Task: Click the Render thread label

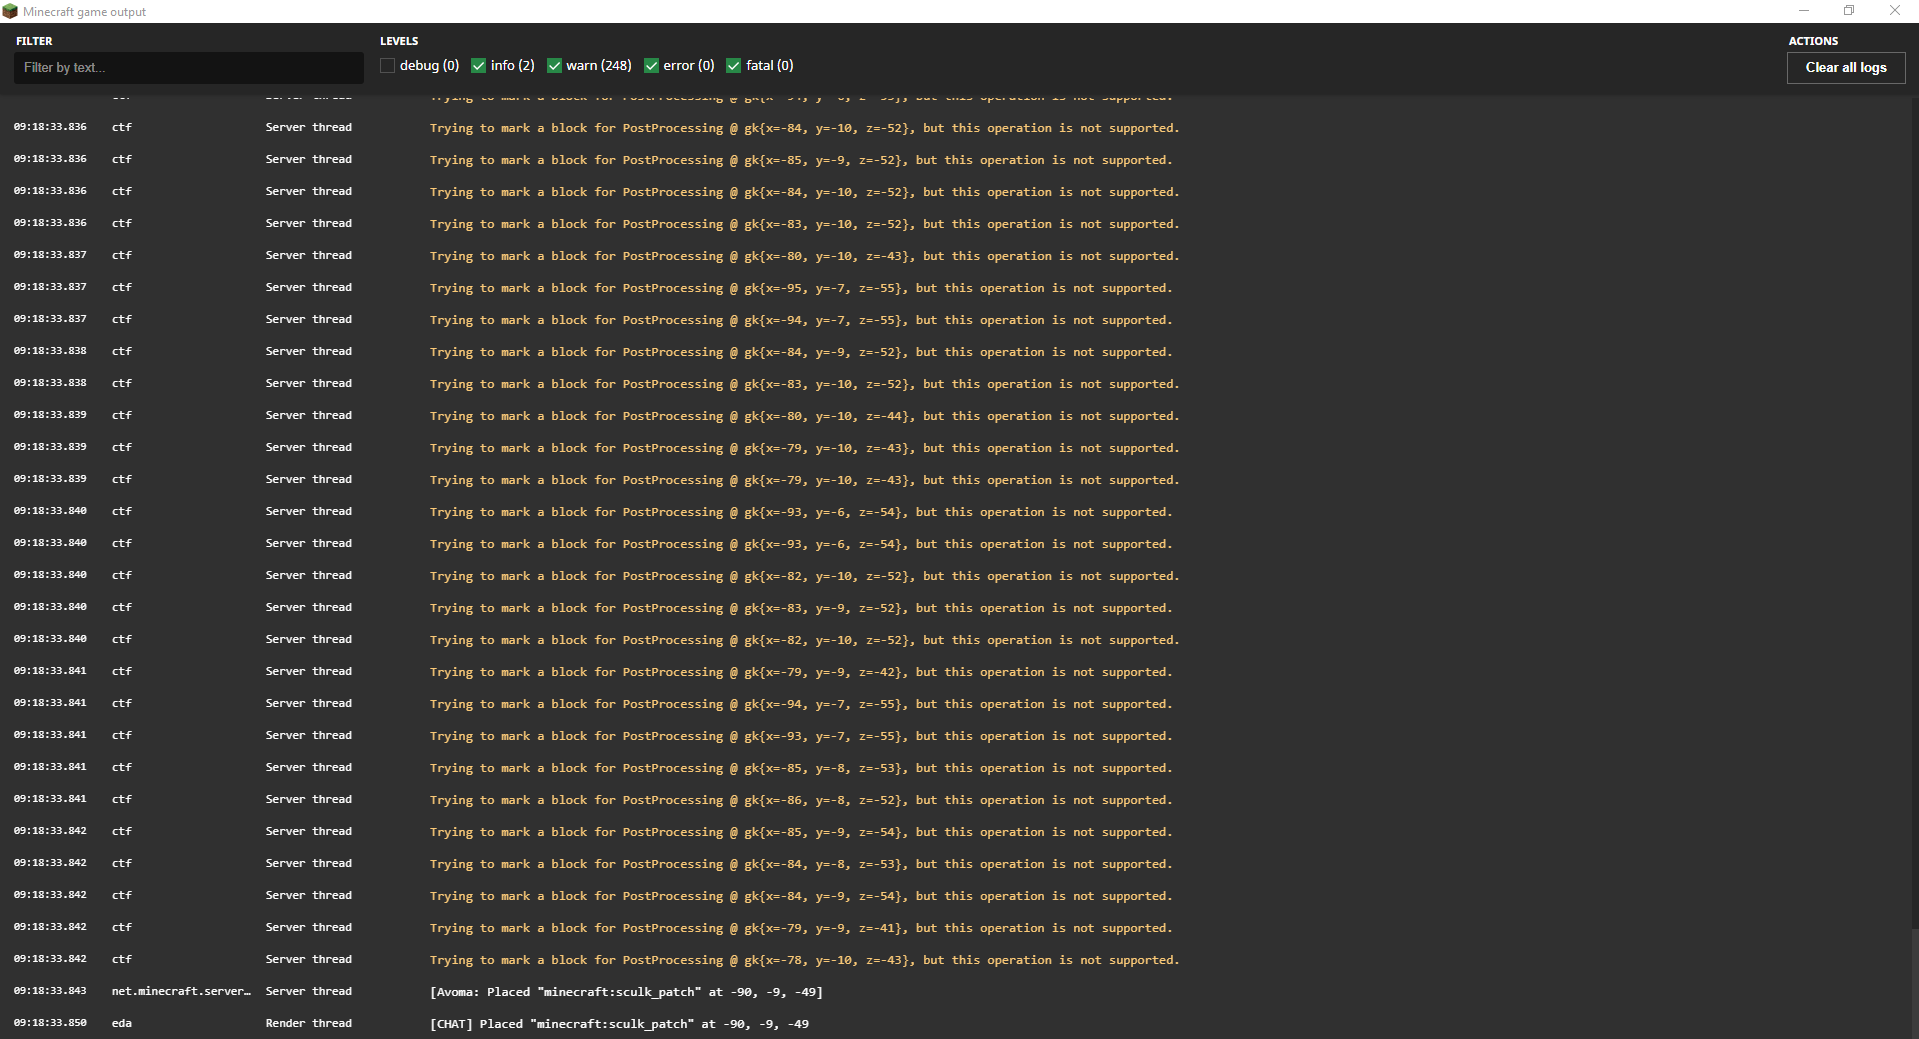Action: coord(308,1023)
